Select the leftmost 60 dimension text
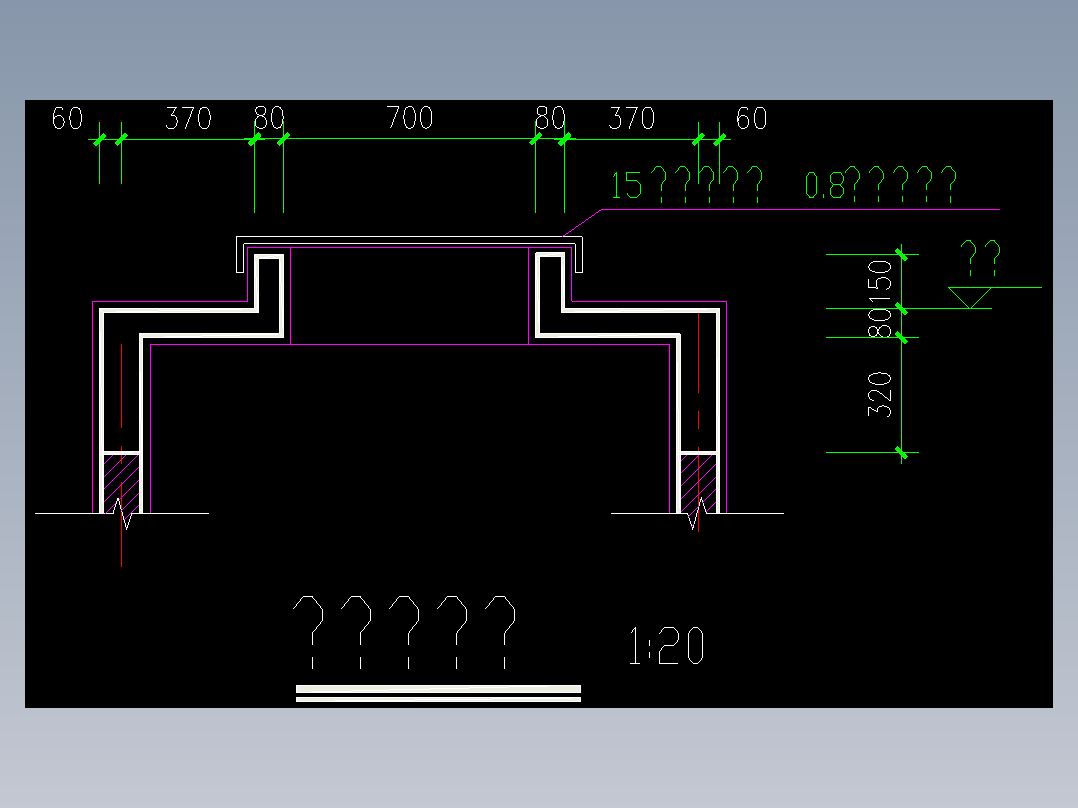The height and width of the screenshot is (808, 1078). [67, 118]
